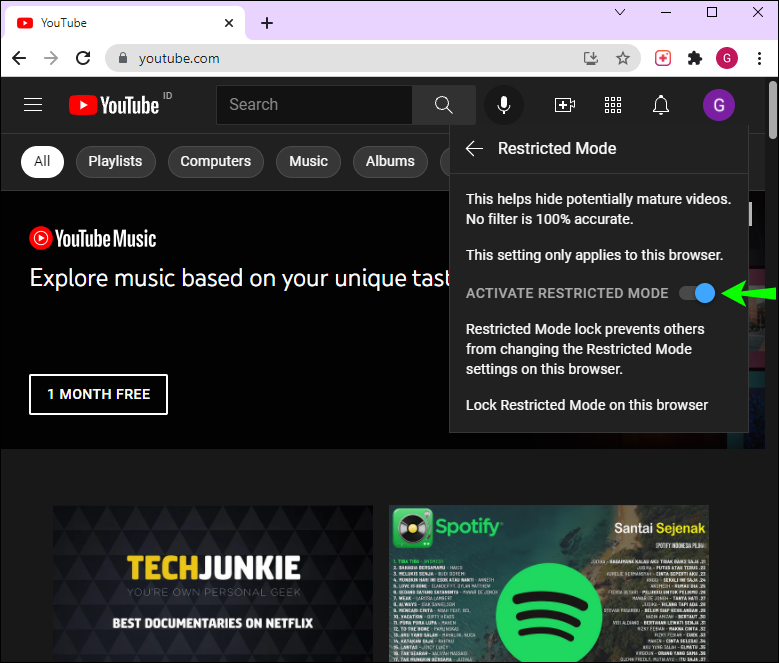This screenshot has height=663, width=779.
Task: Open the YouTube account avatar G
Action: [x=718, y=105]
